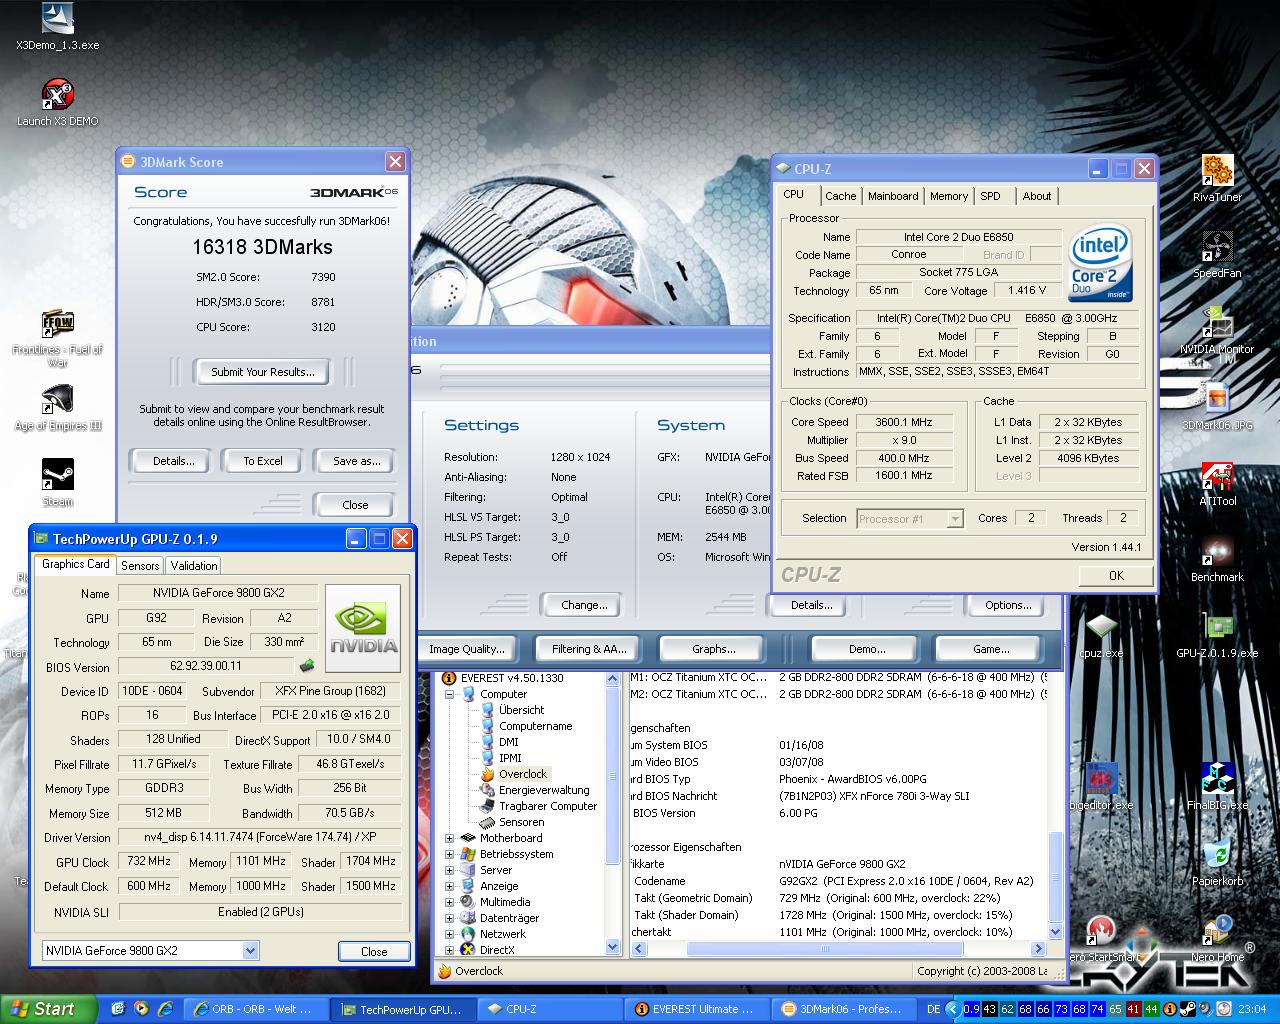Screen dimensions: 1280x1024
Task: Switch to the Cache tab in CPU-Z
Action: pyautogui.click(x=840, y=196)
